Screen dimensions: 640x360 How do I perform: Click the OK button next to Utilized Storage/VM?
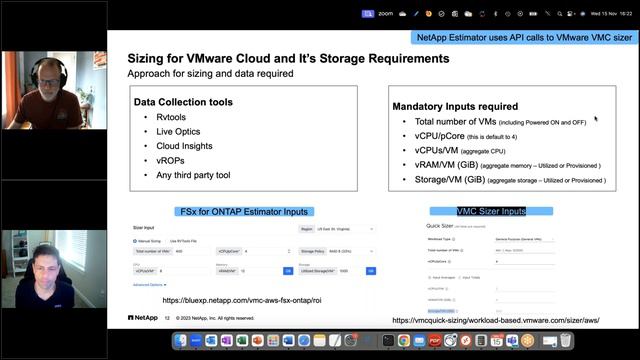click(371, 271)
